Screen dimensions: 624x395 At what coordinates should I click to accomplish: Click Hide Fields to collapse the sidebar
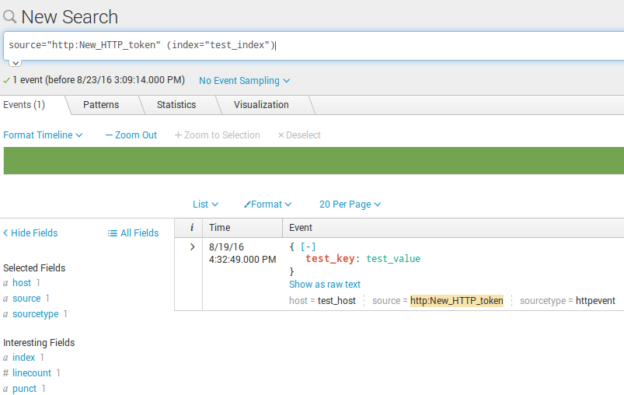31,233
